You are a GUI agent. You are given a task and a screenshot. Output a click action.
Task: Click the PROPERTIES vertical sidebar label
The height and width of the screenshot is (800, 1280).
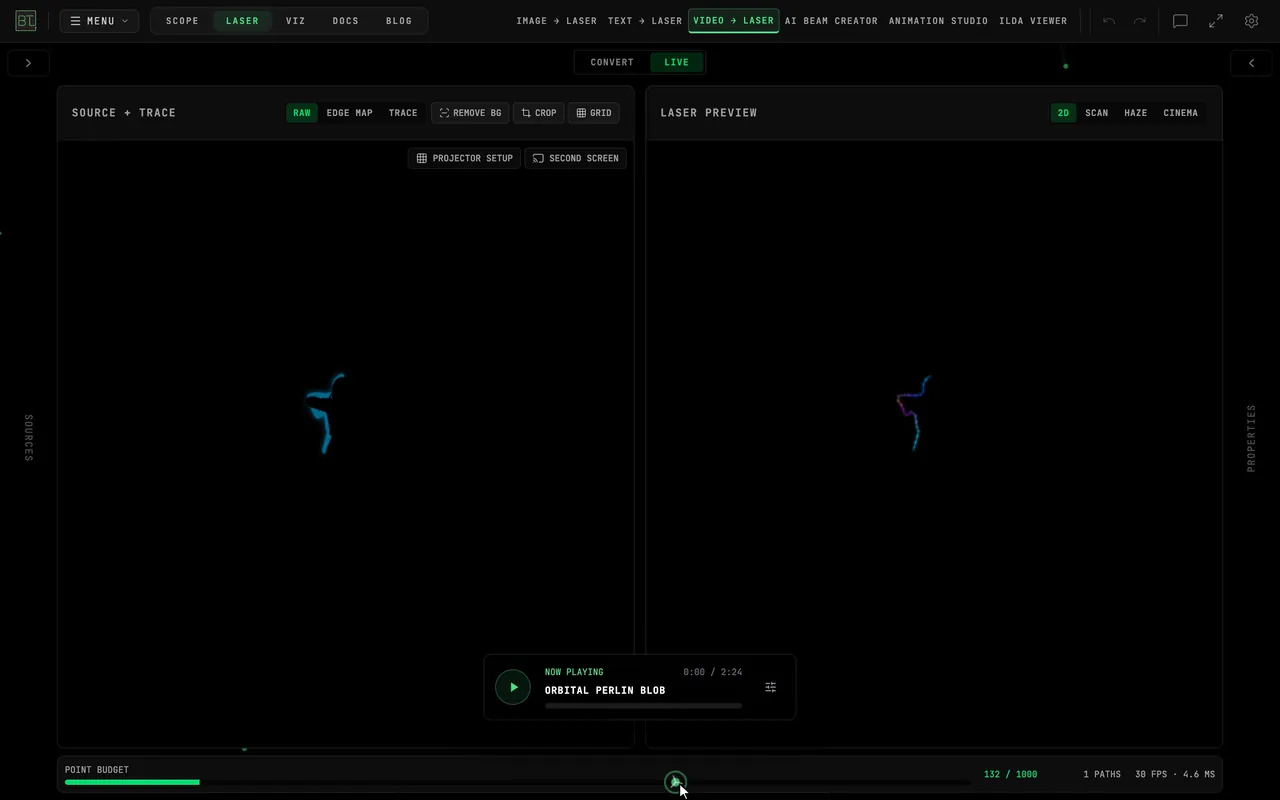click(x=1251, y=438)
